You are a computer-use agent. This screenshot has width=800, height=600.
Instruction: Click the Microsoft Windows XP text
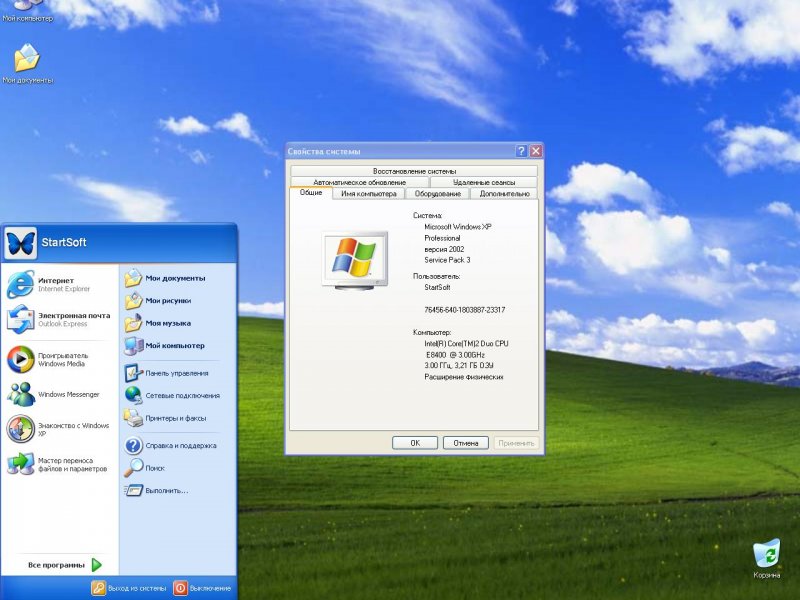pos(458,227)
